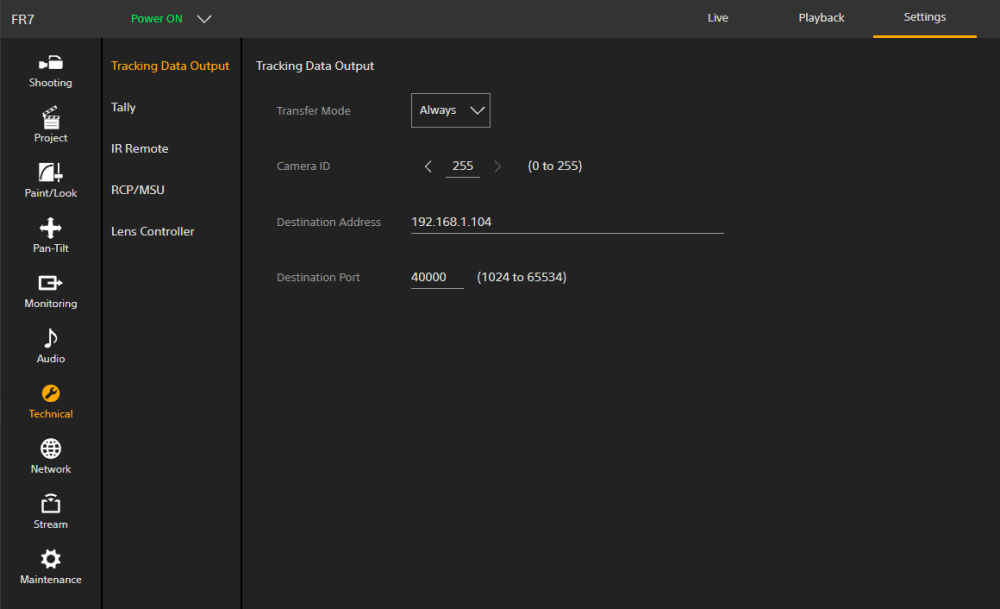The width and height of the screenshot is (1000, 609).
Task: Click the Destination Port field
Action: [x=436, y=277]
